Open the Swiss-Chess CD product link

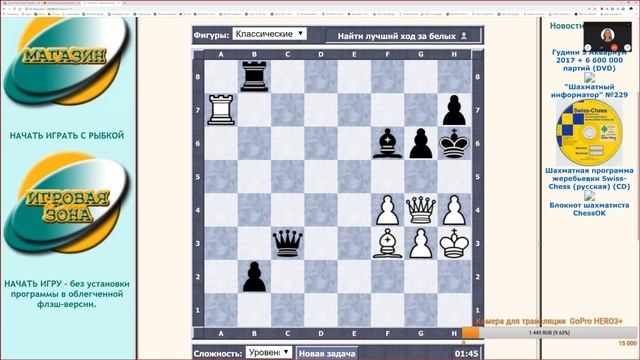pyautogui.click(x=589, y=178)
